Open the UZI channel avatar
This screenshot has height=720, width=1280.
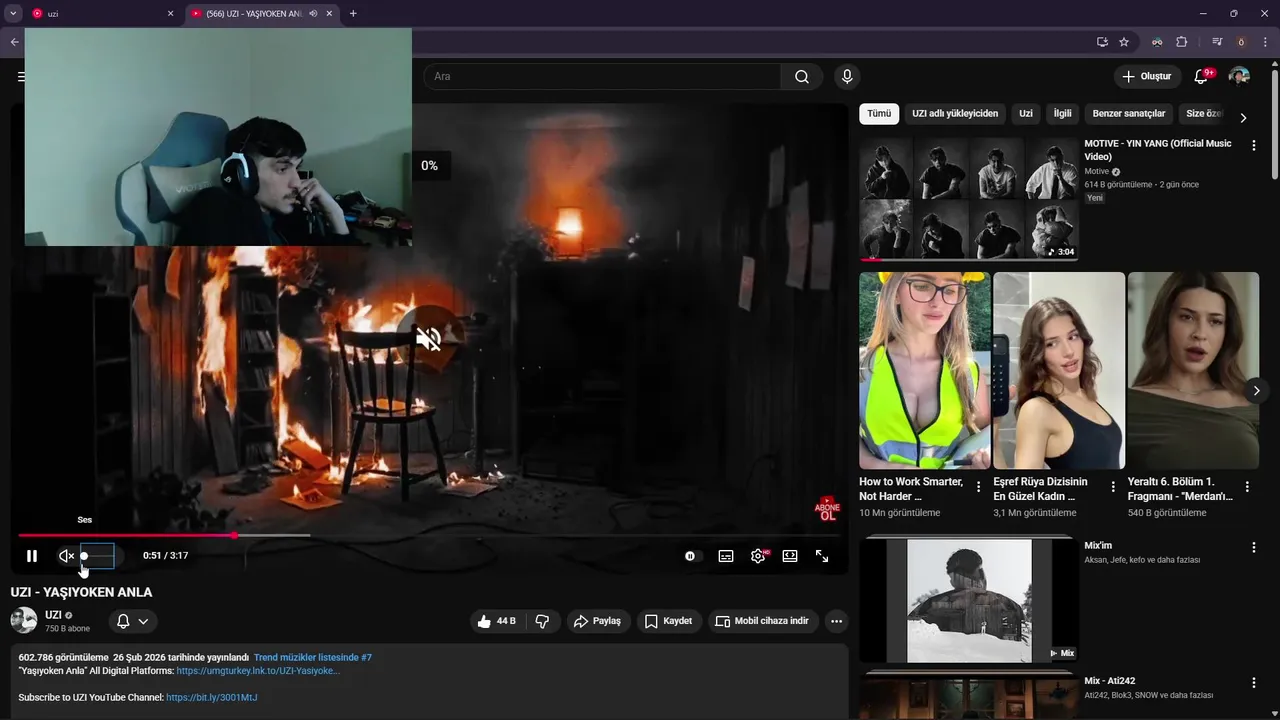tap(24, 620)
